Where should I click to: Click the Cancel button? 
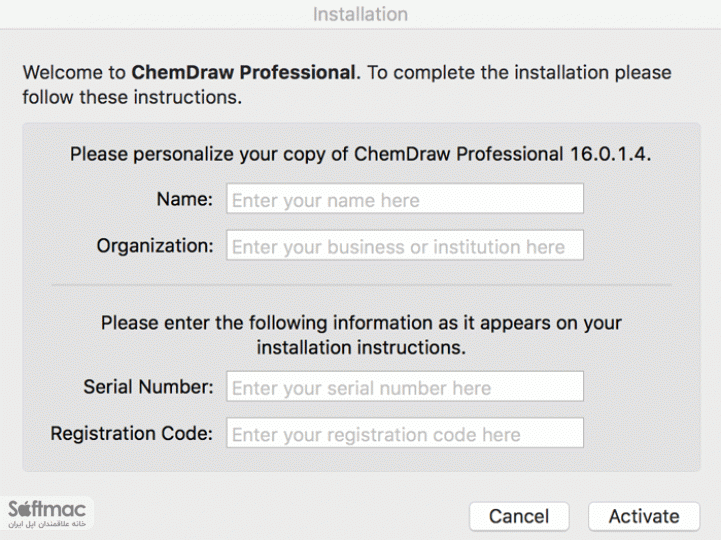[519, 516]
